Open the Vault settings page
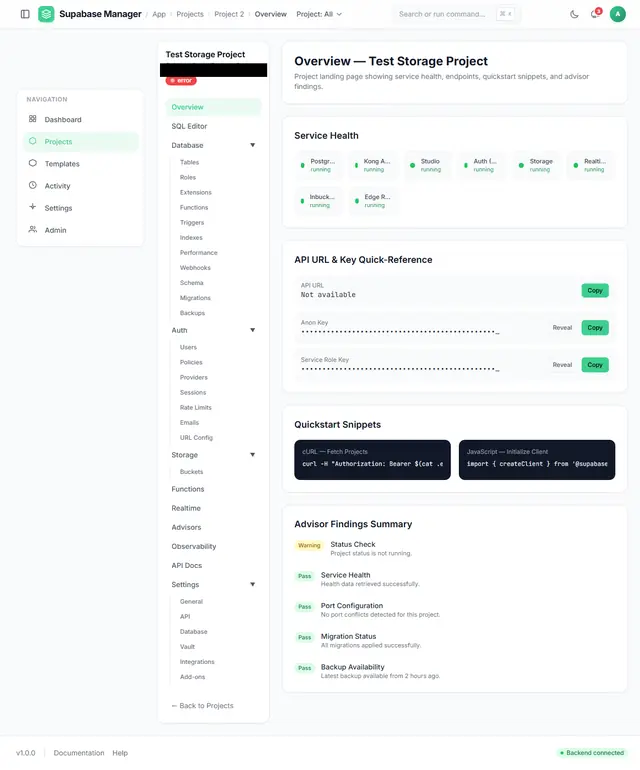This screenshot has width=640, height=770. pos(187,647)
